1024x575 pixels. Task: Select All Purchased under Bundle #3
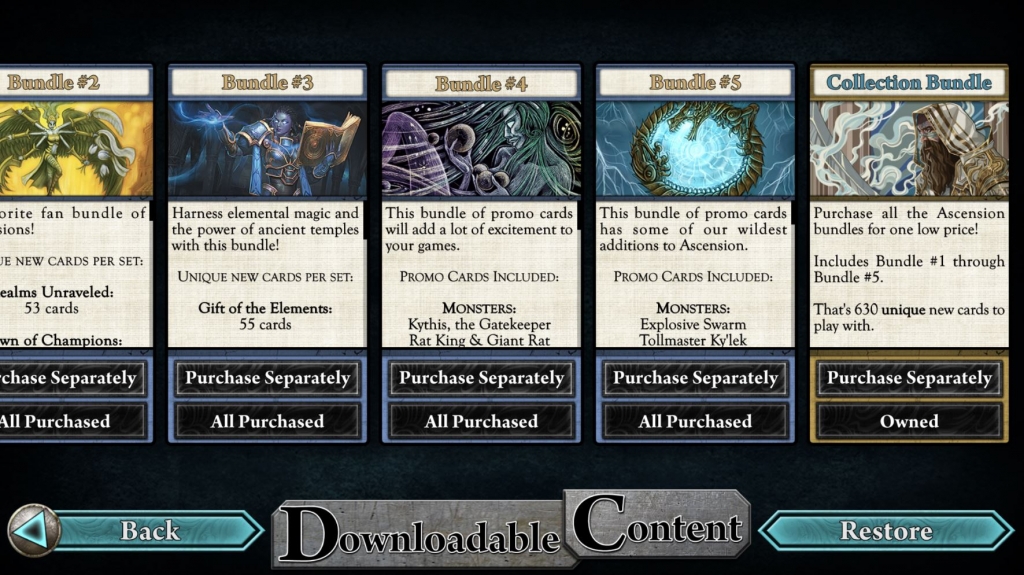[268, 421]
